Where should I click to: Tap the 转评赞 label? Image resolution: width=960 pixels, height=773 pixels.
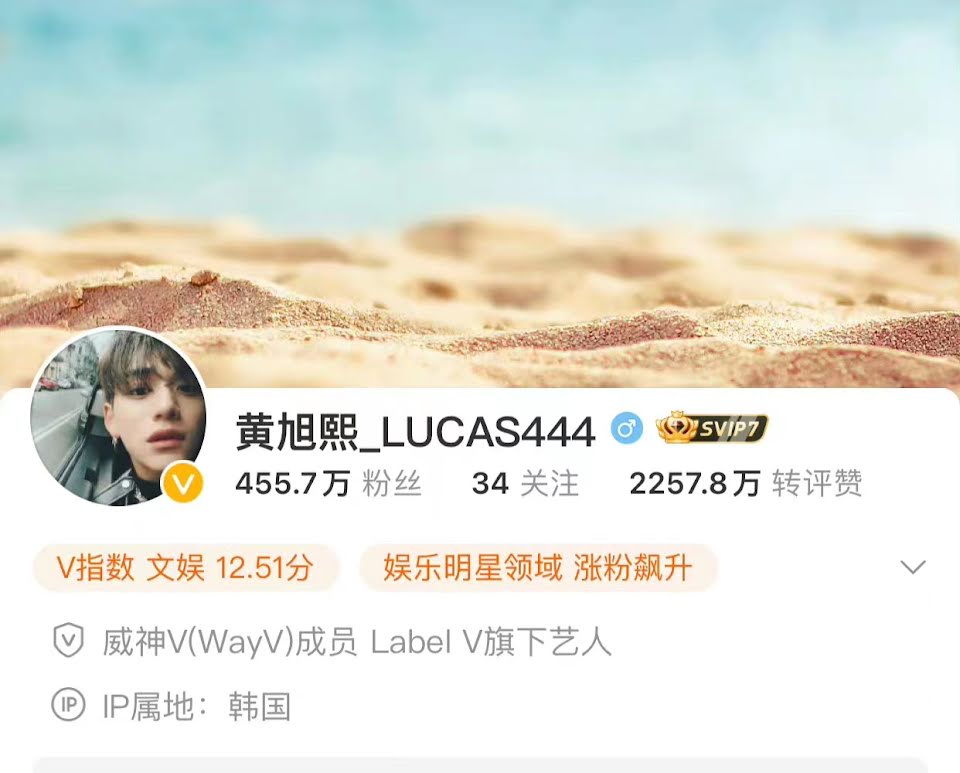[x=817, y=484]
